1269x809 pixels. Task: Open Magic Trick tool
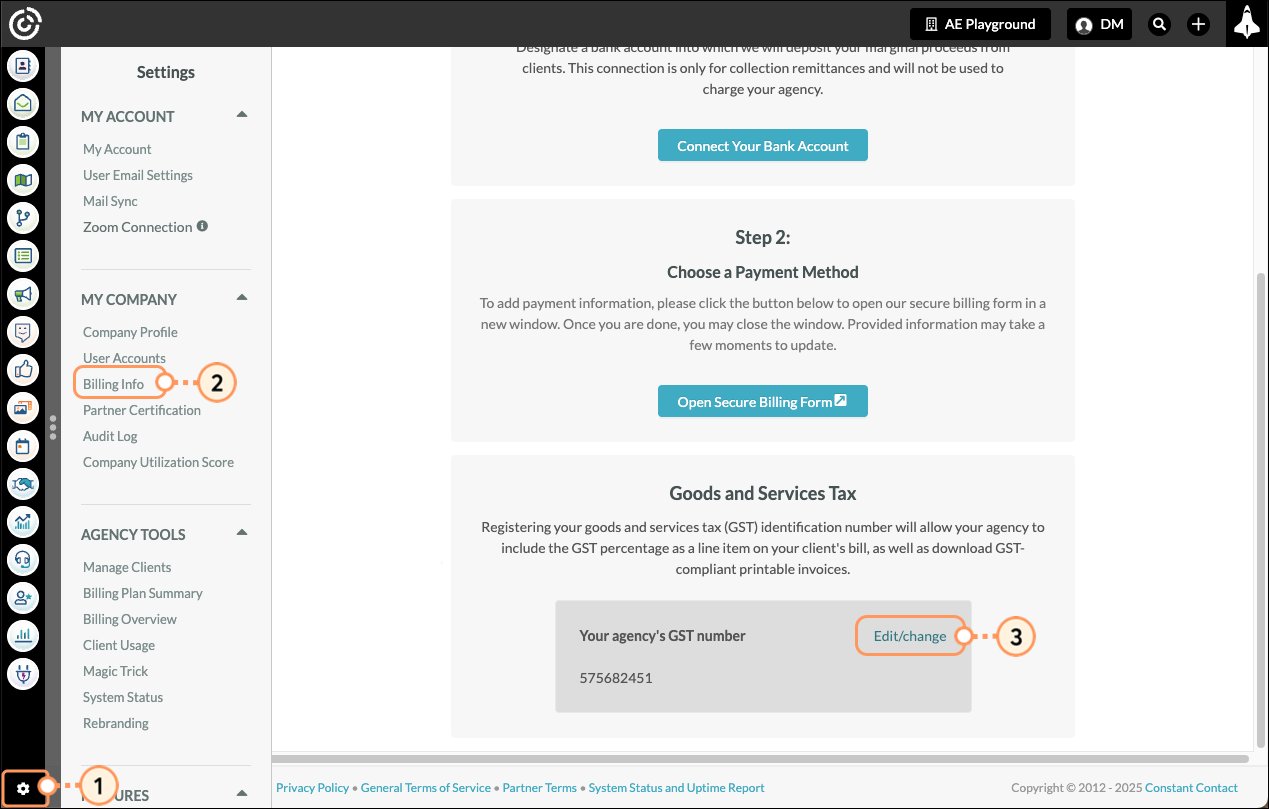click(115, 671)
